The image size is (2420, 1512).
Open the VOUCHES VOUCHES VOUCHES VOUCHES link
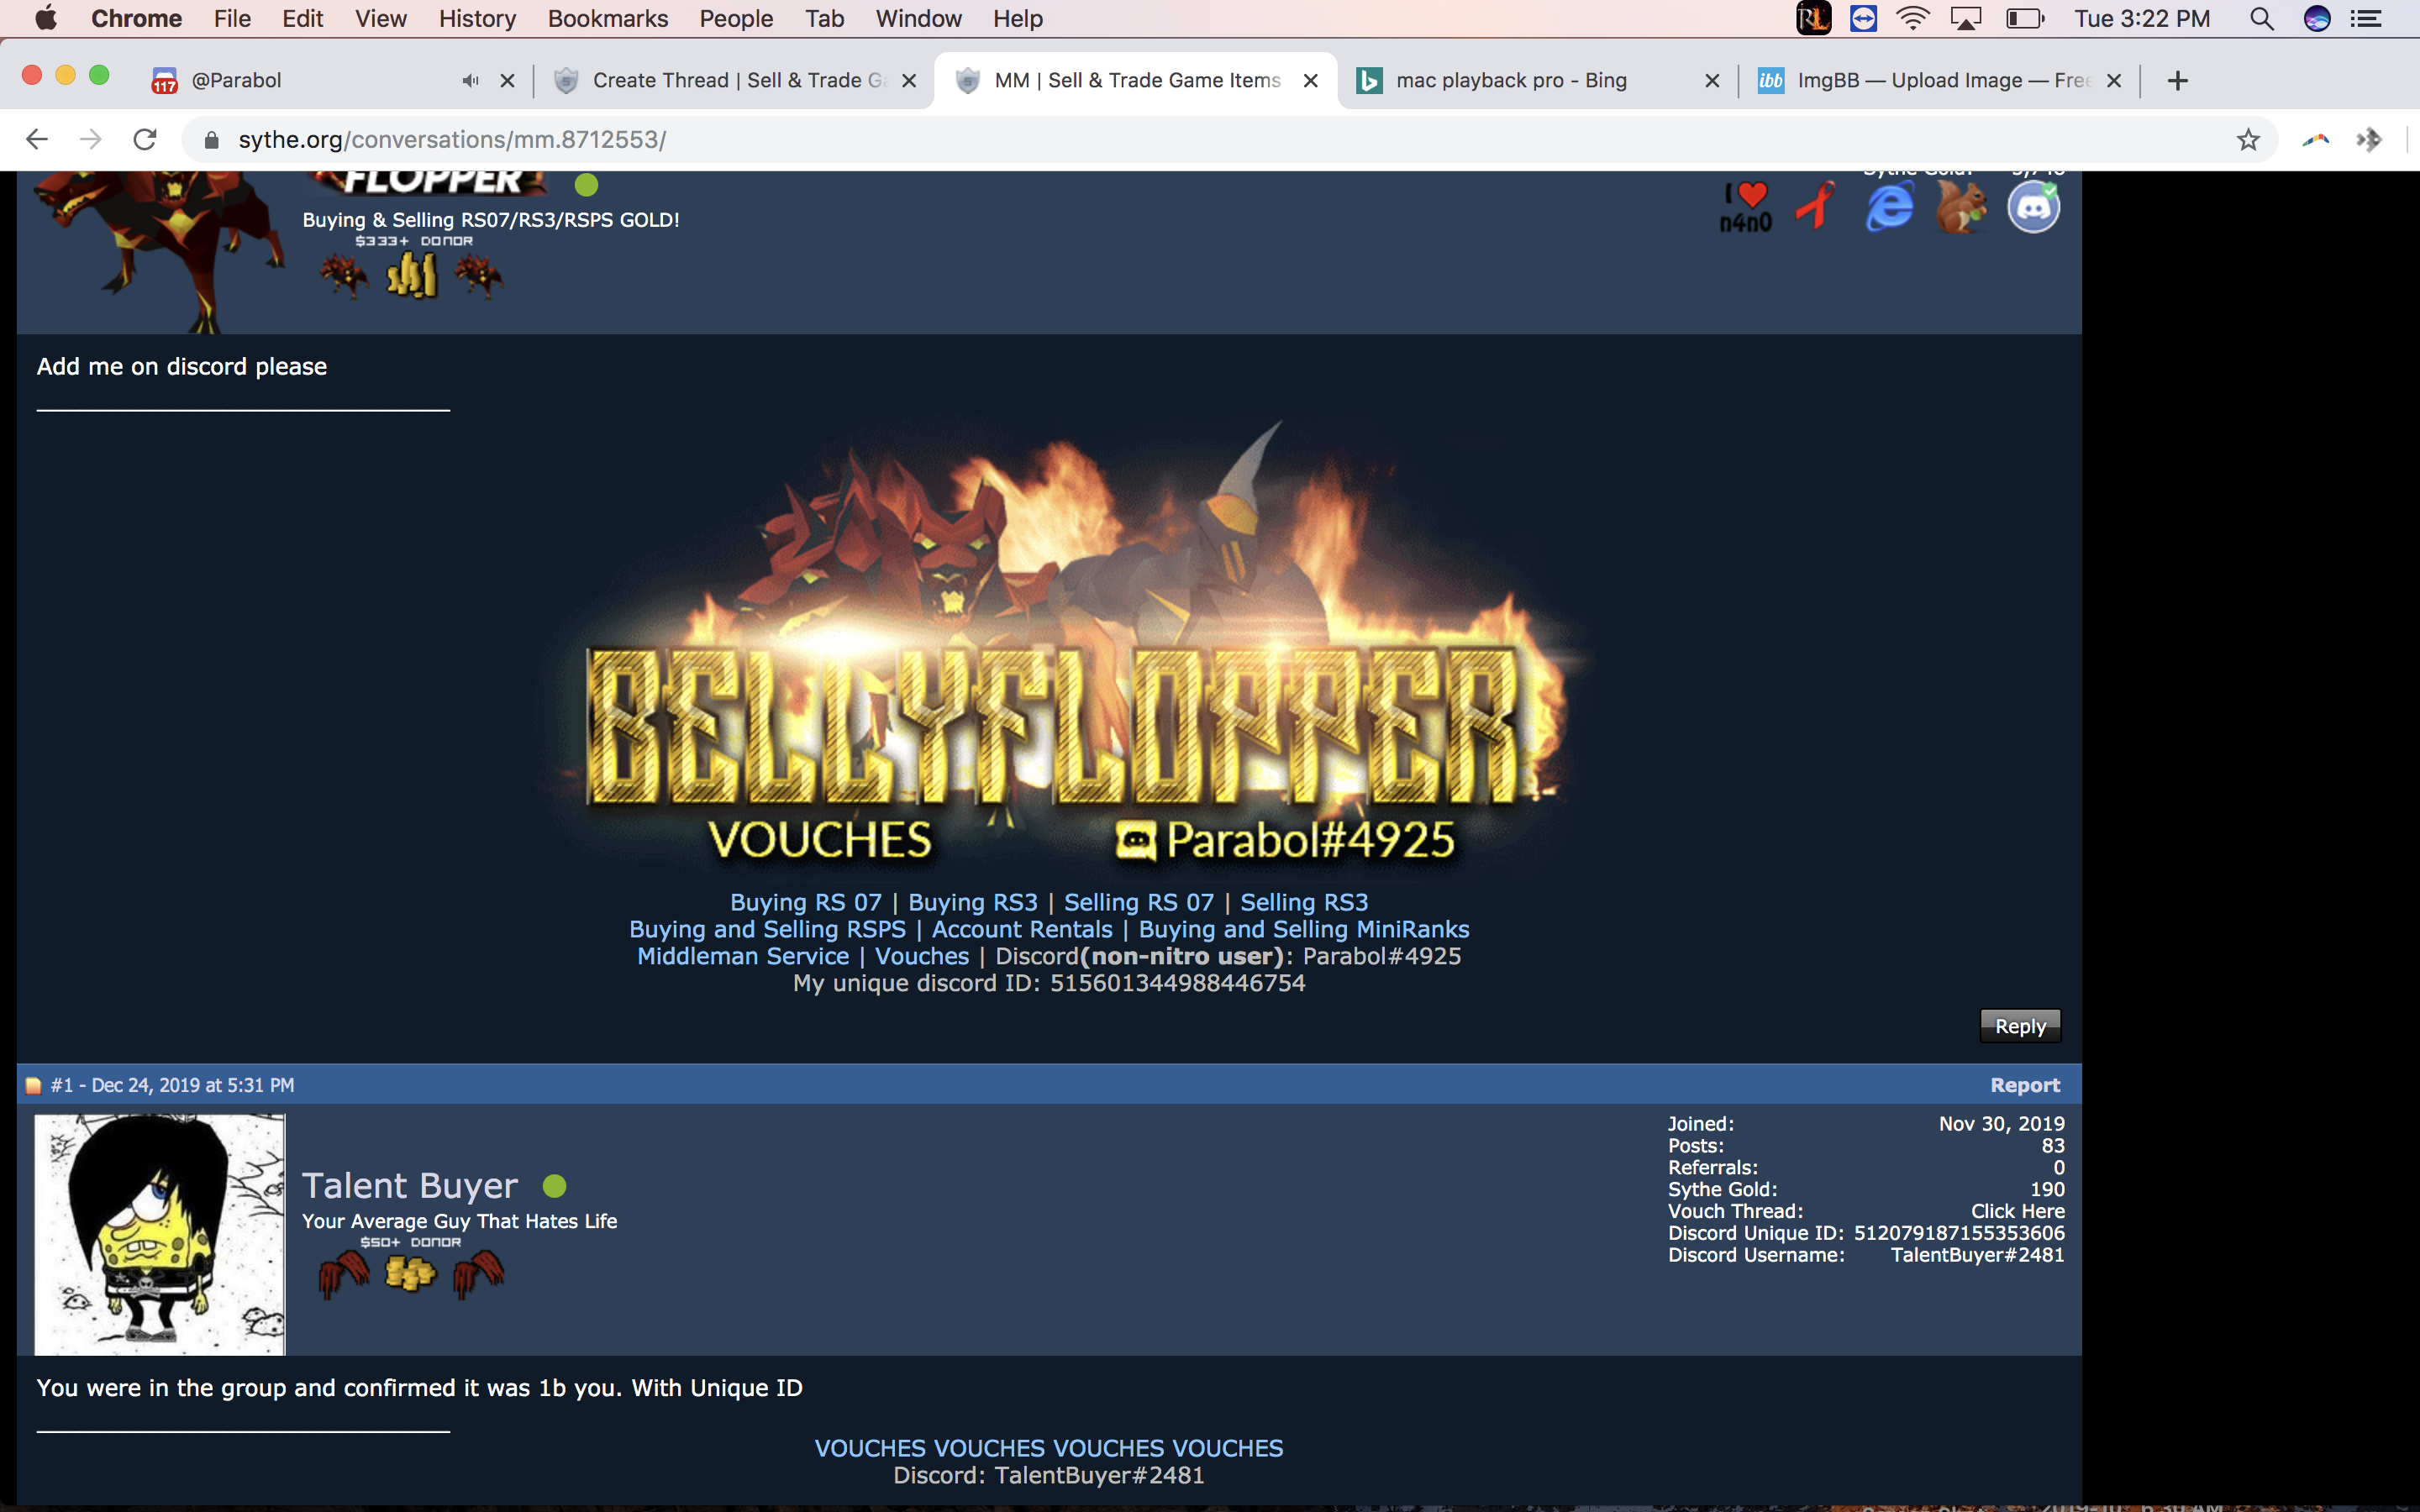click(x=1049, y=1448)
